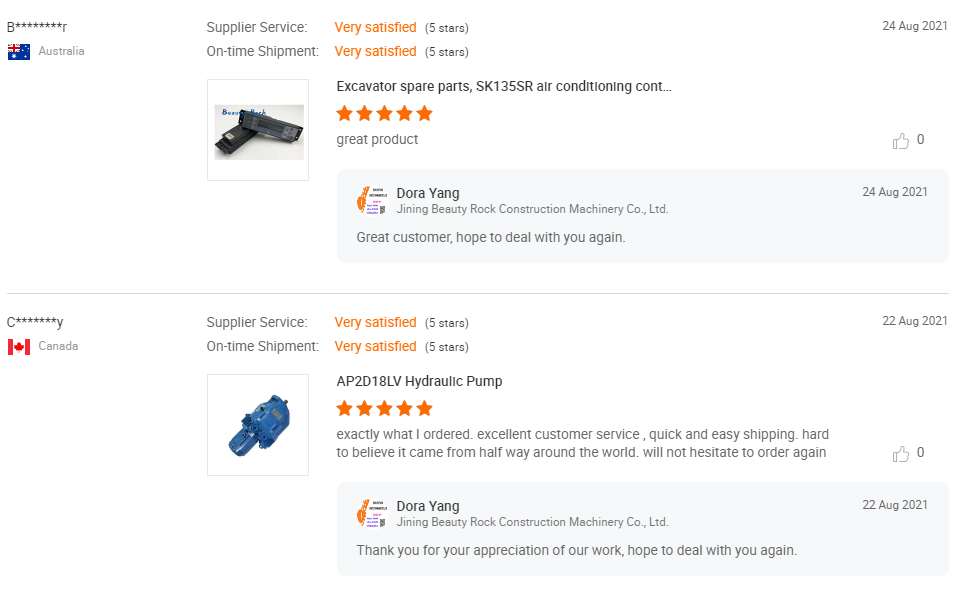Click the company name in the 24 Aug reply
This screenshot has height=594, width=974.
pyautogui.click(x=532, y=209)
